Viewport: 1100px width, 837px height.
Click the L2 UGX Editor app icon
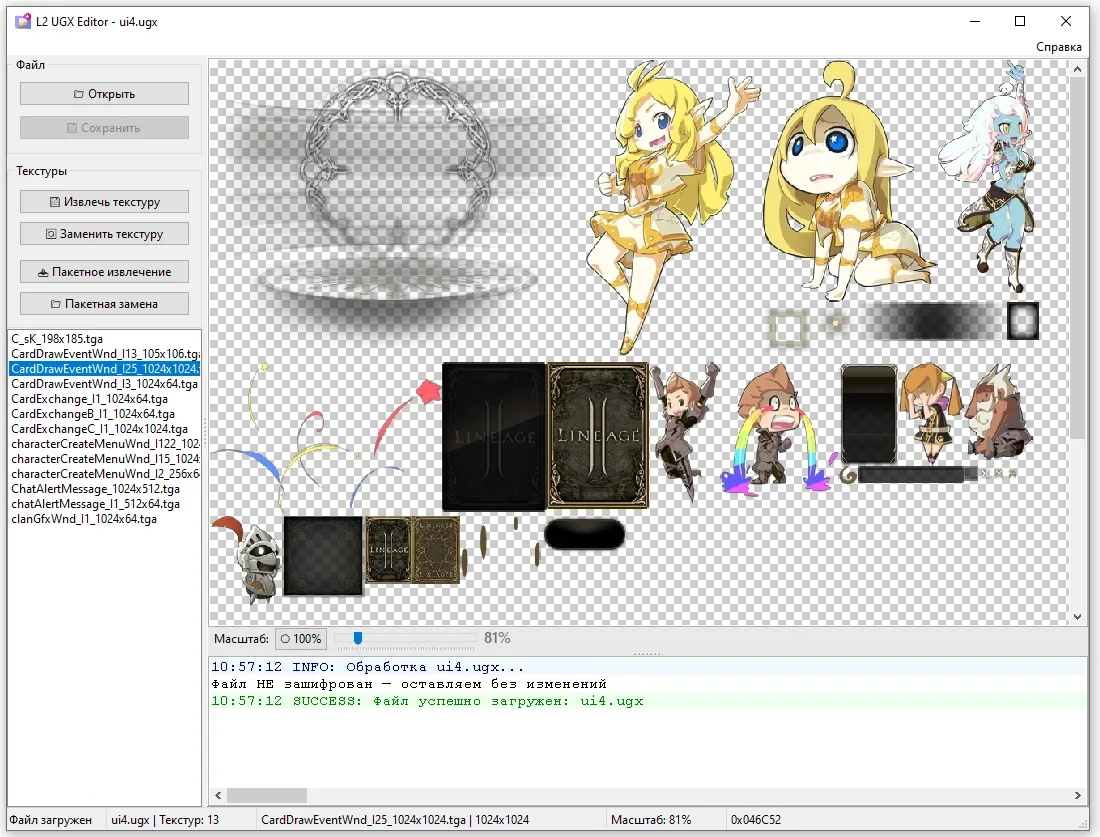(23, 21)
